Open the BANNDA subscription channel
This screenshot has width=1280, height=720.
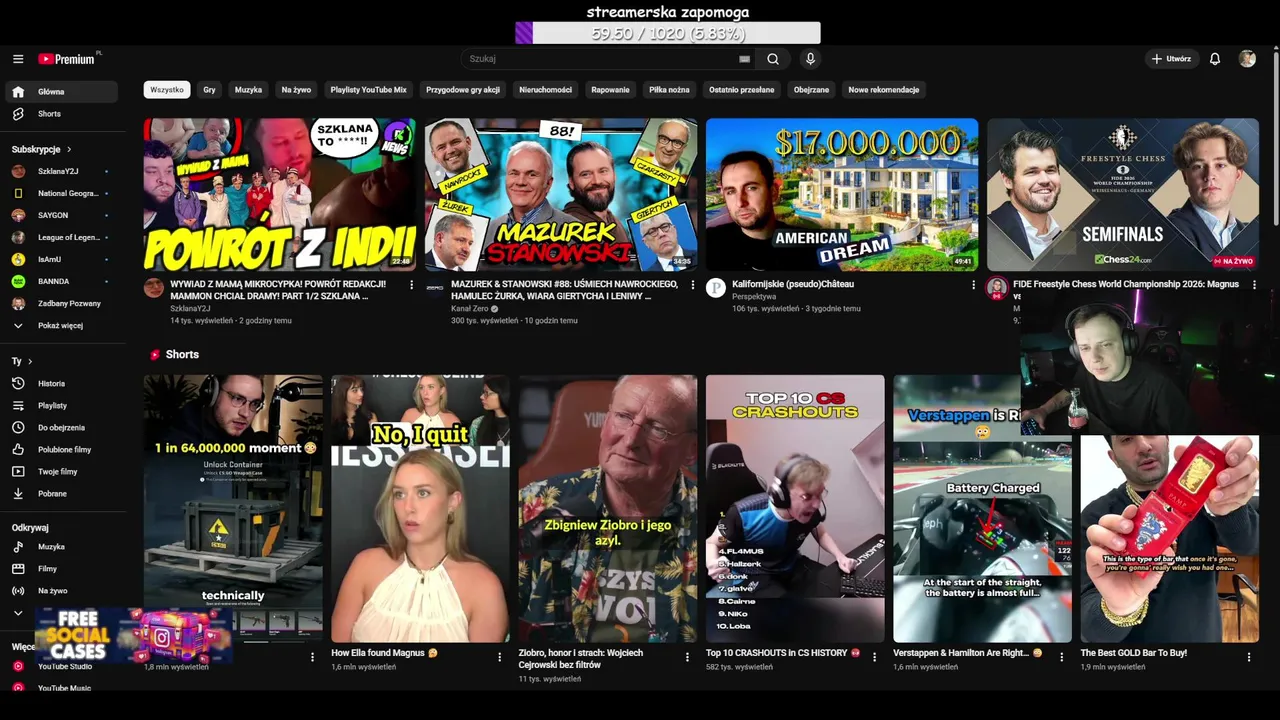click(x=61, y=282)
